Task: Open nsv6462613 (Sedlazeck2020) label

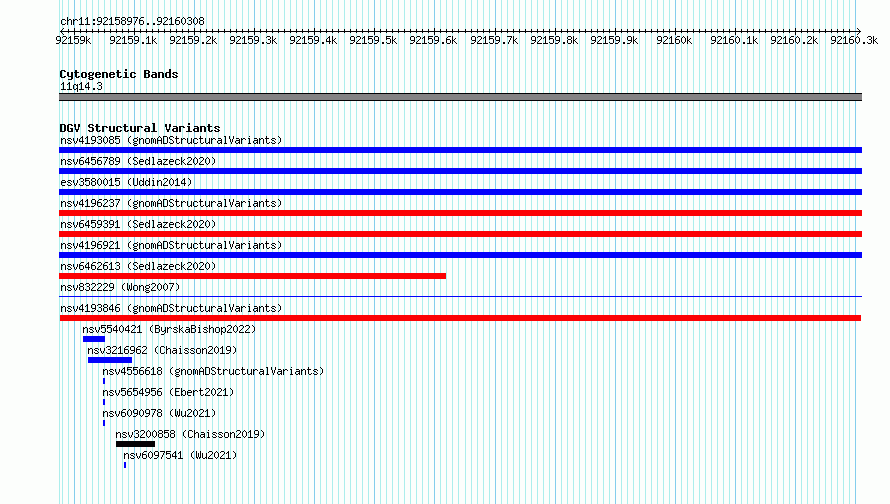Action: pos(138,266)
